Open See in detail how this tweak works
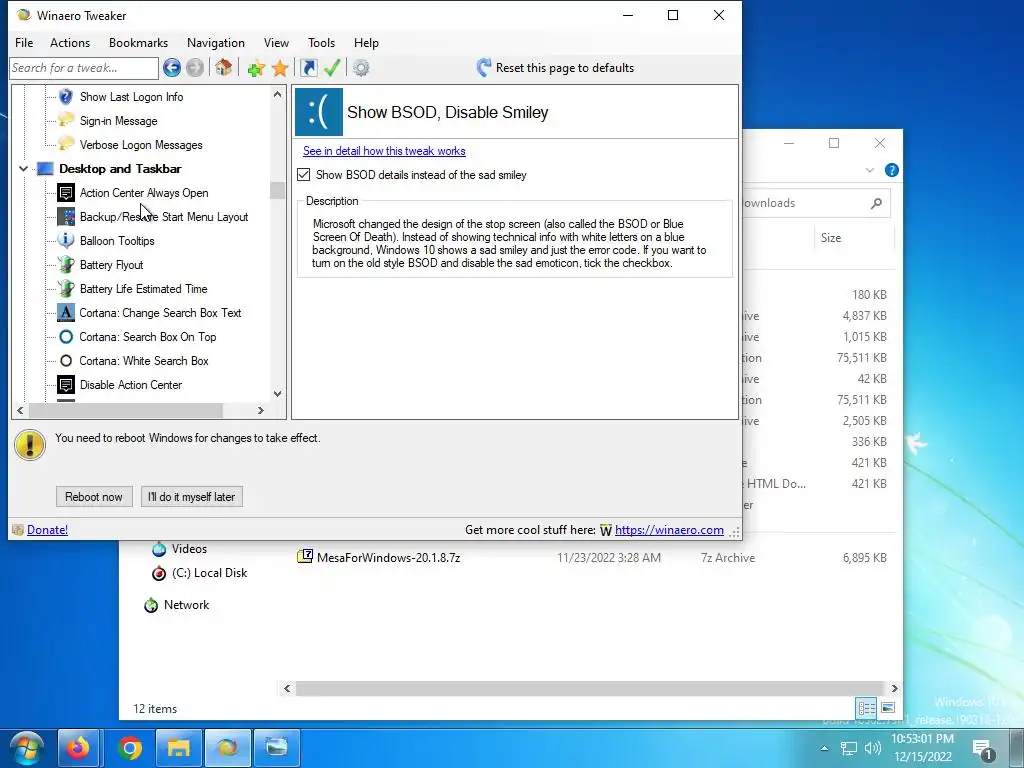 (x=384, y=151)
